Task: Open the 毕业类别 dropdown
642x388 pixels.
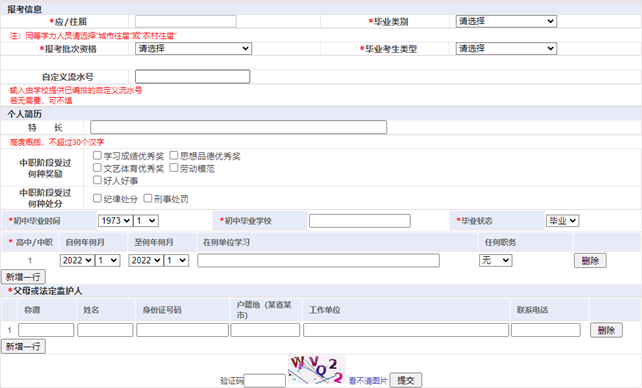Action: 506,21
